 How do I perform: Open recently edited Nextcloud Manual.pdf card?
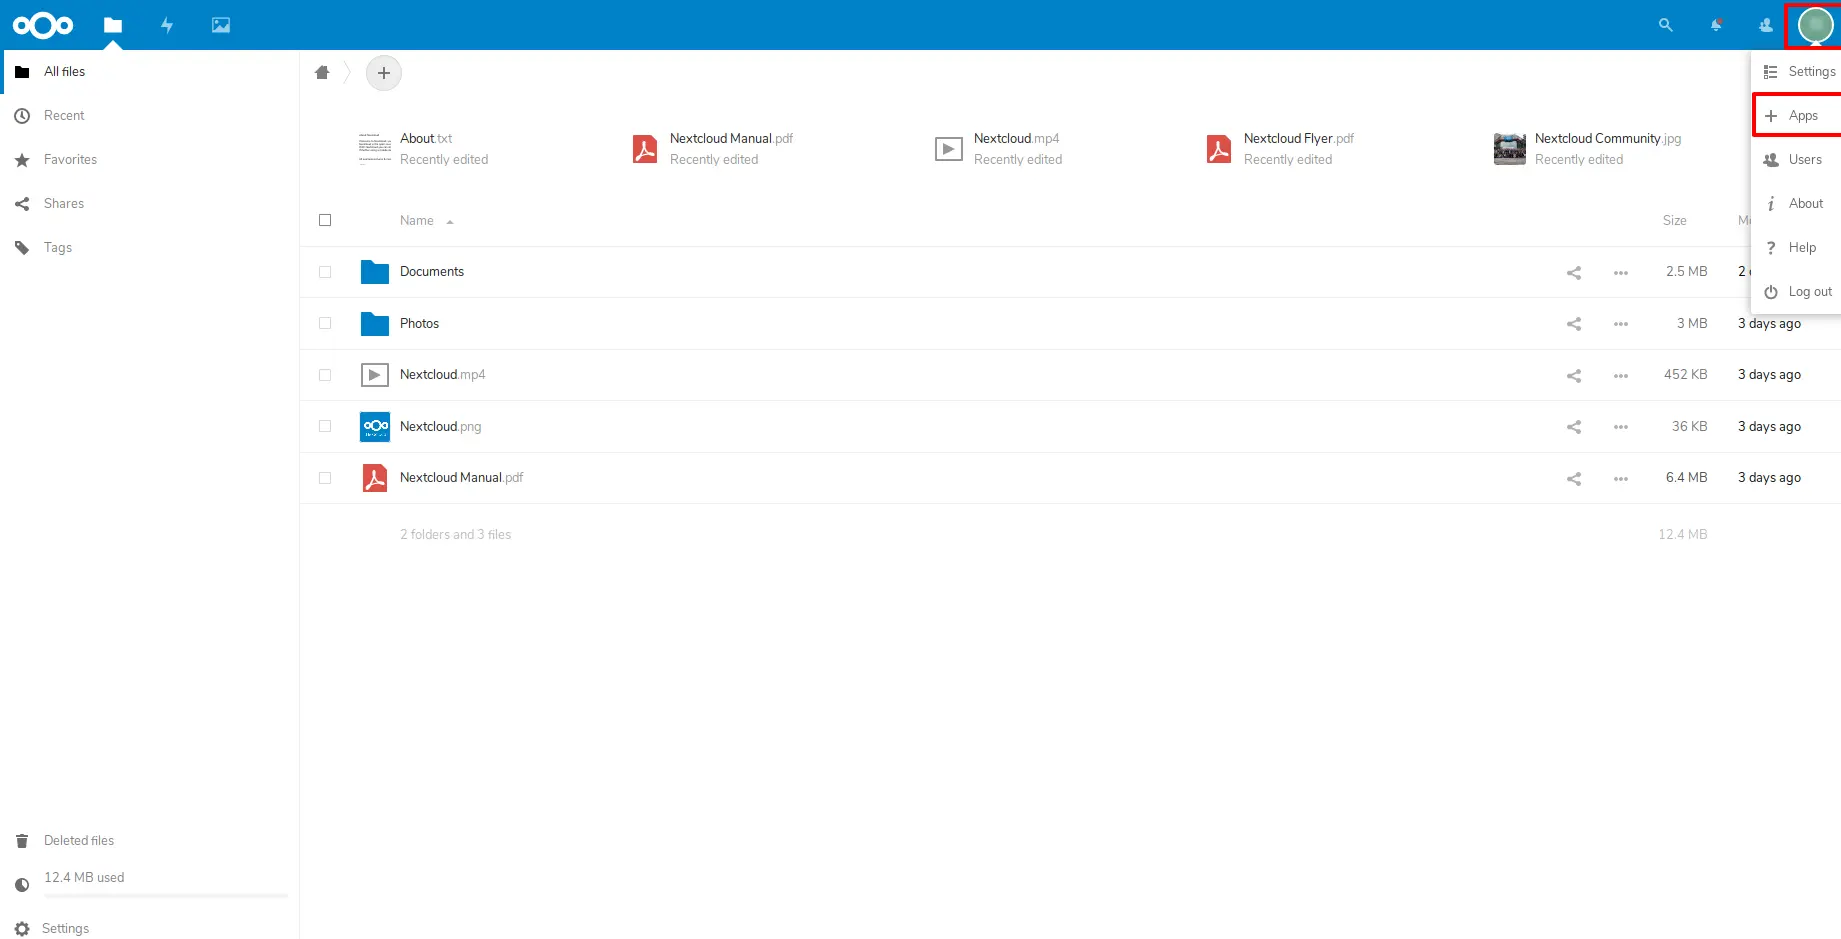coord(713,149)
